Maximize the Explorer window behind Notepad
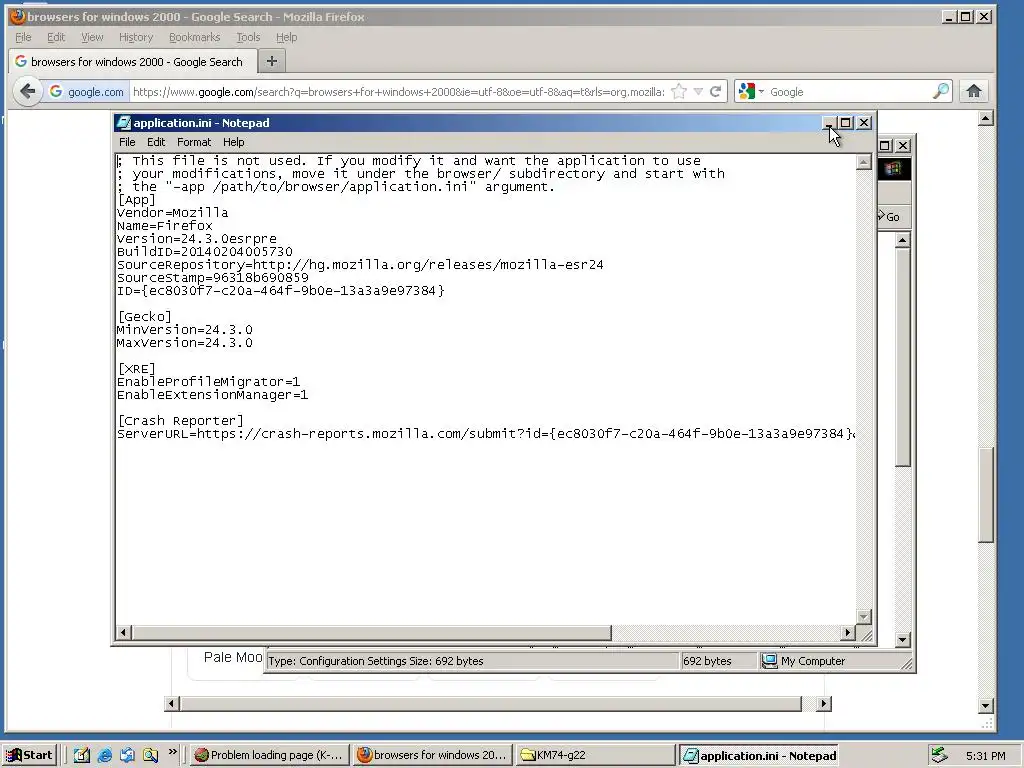This screenshot has height=768, width=1024. 885,146
